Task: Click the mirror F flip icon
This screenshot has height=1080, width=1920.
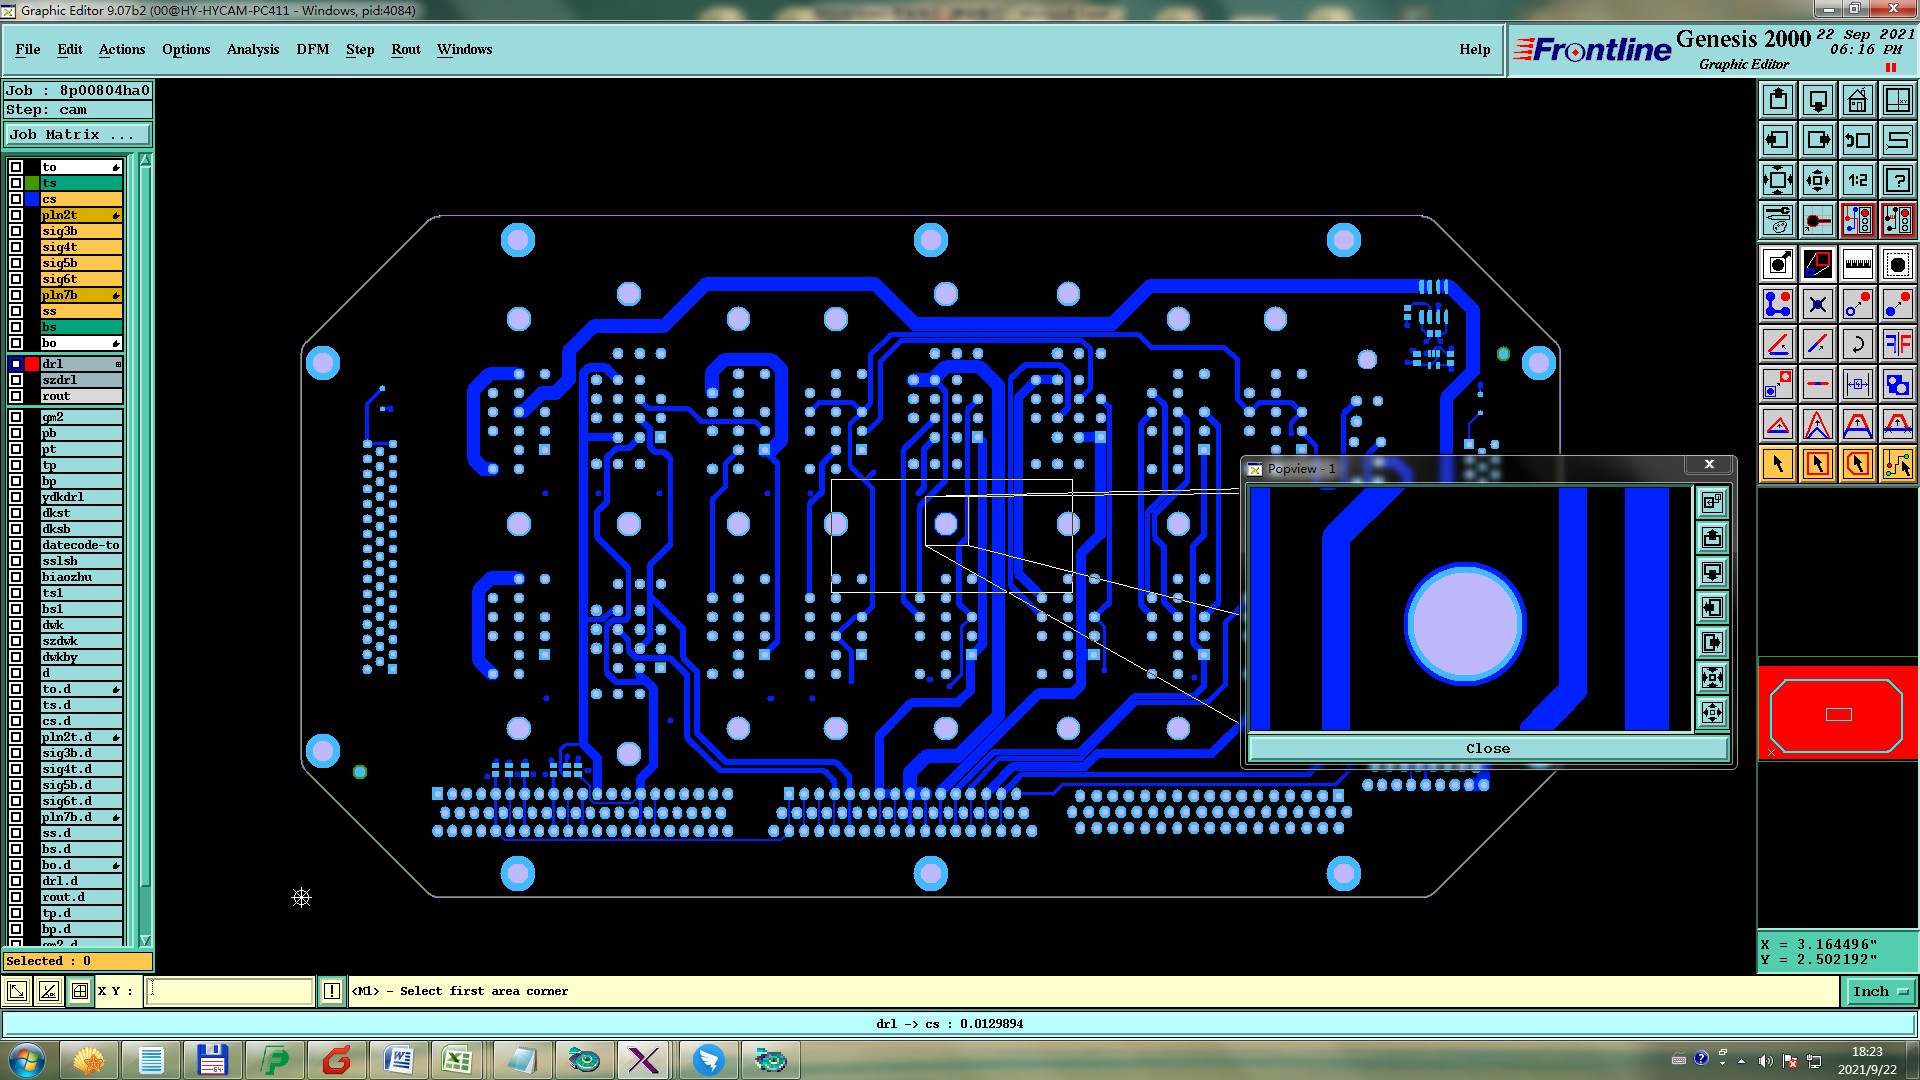Action: 1897,345
